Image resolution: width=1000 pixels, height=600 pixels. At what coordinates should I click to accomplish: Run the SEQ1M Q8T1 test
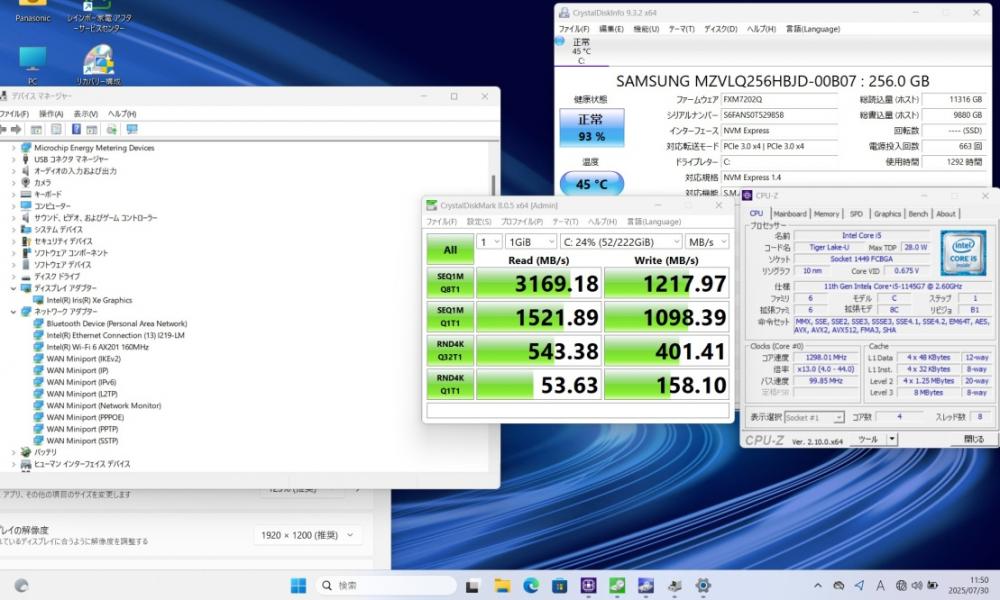pyautogui.click(x=450, y=283)
